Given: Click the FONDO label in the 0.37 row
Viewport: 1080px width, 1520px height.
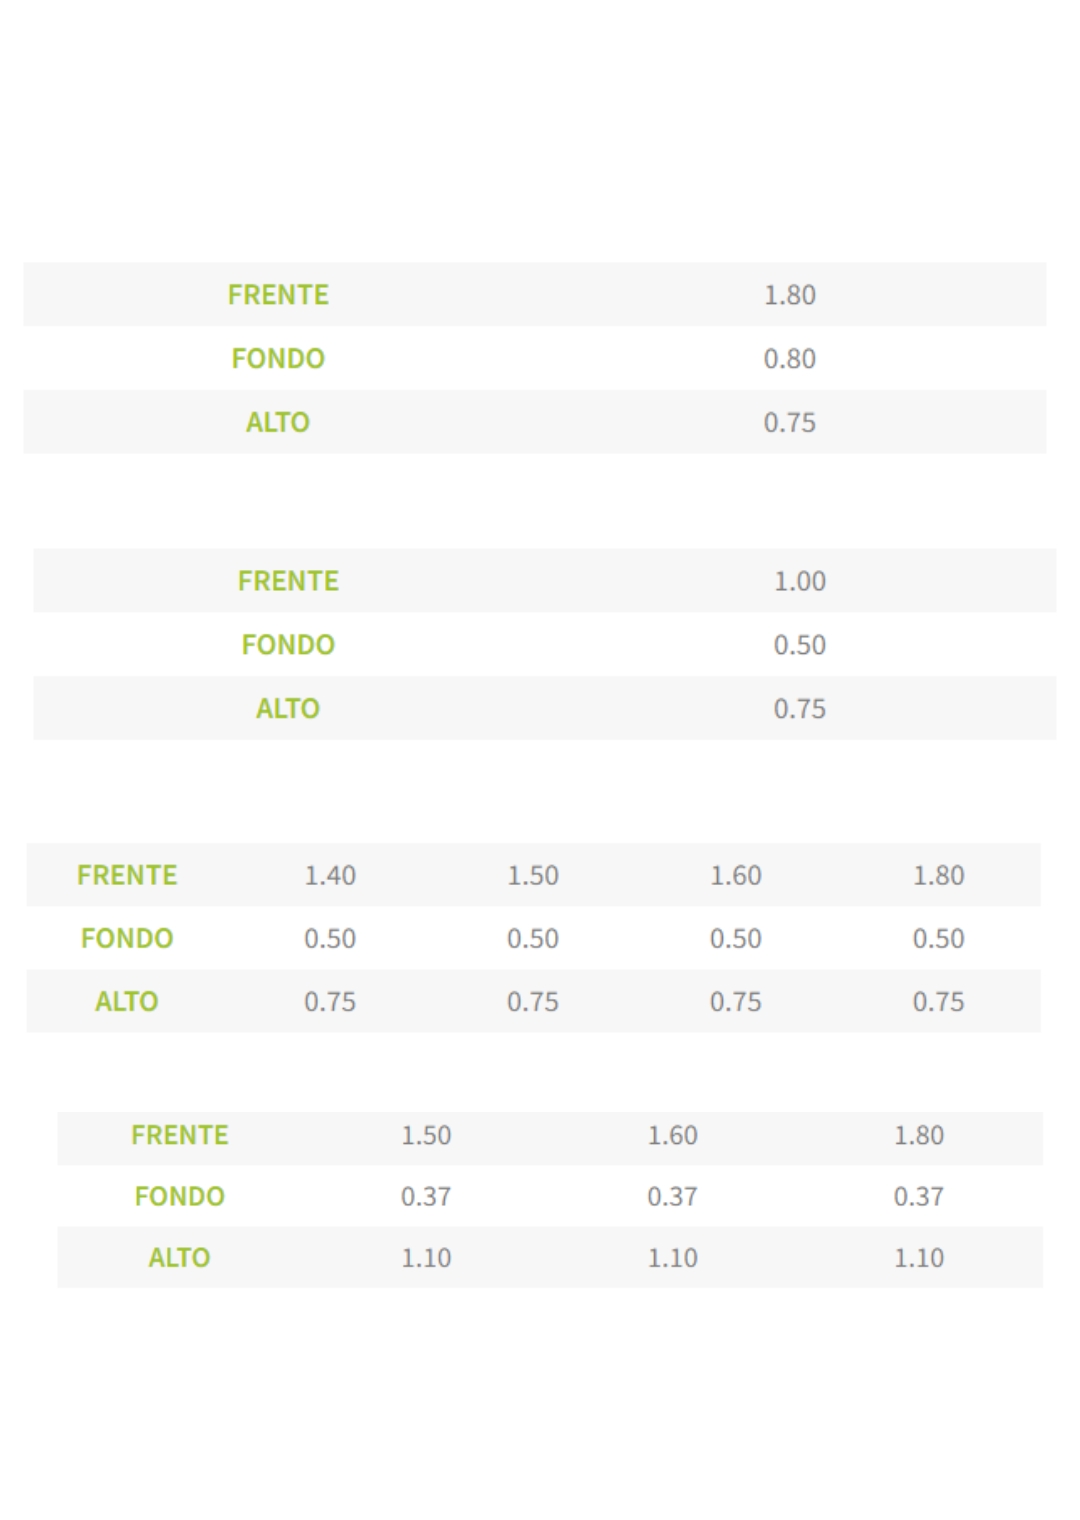Looking at the screenshot, I should pyautogui.click(x=179, y=1196).
